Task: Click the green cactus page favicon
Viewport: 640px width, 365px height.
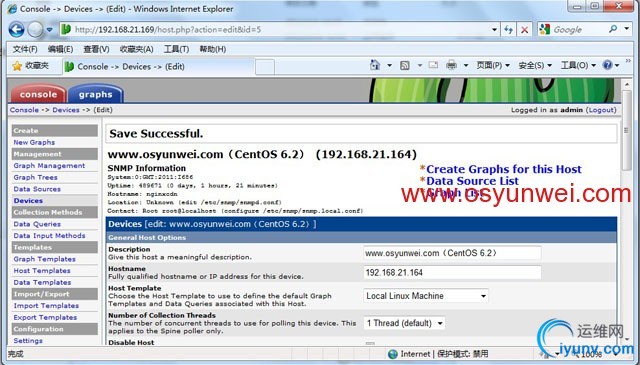Action: (66, 29)
